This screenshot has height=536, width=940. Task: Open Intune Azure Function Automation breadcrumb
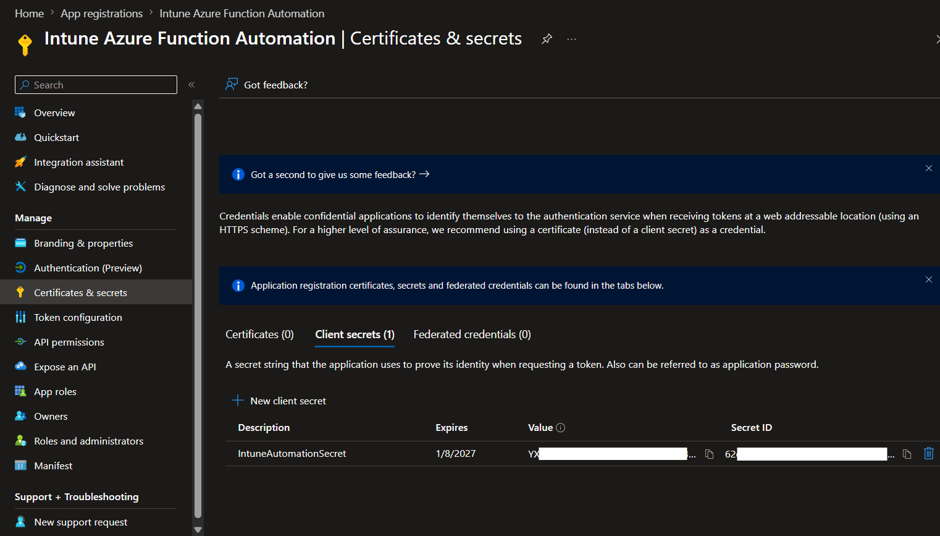click(x=242, y=13)
